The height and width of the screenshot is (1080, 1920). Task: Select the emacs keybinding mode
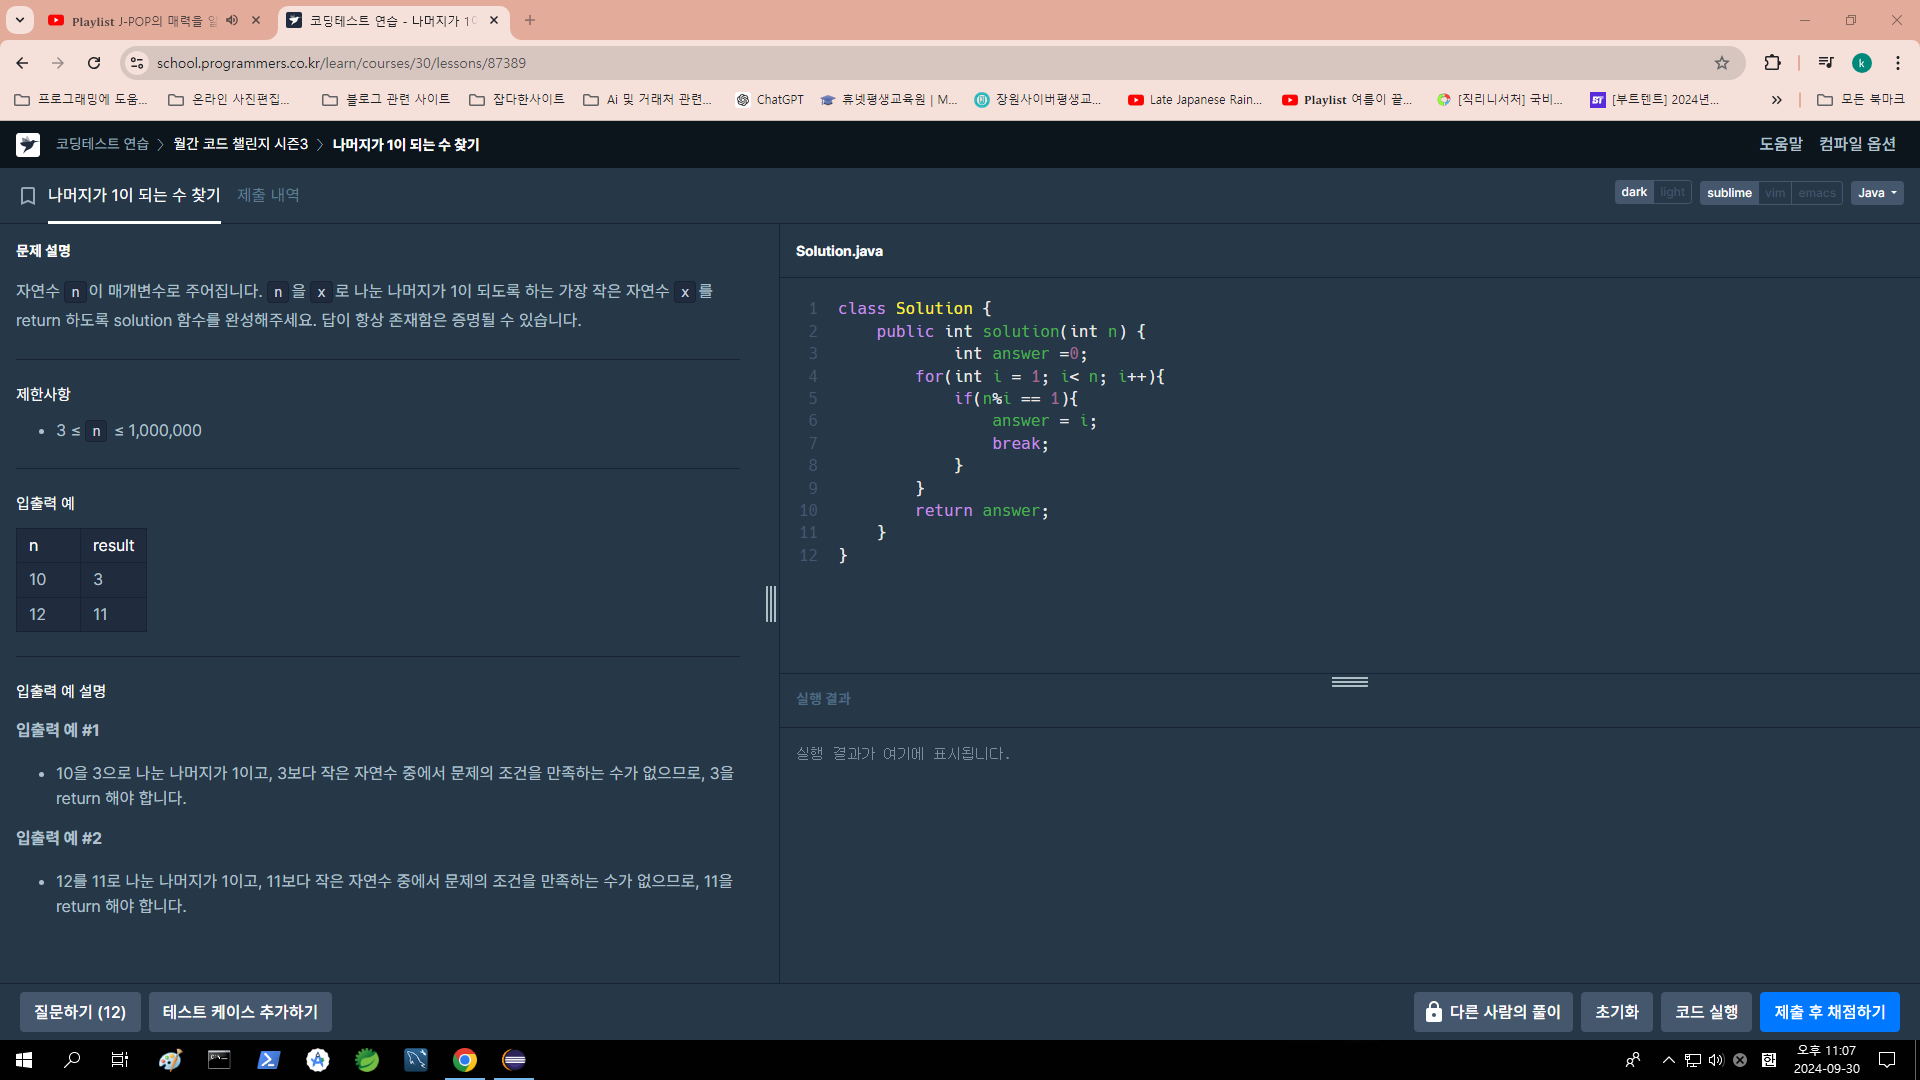(1816, 193)
